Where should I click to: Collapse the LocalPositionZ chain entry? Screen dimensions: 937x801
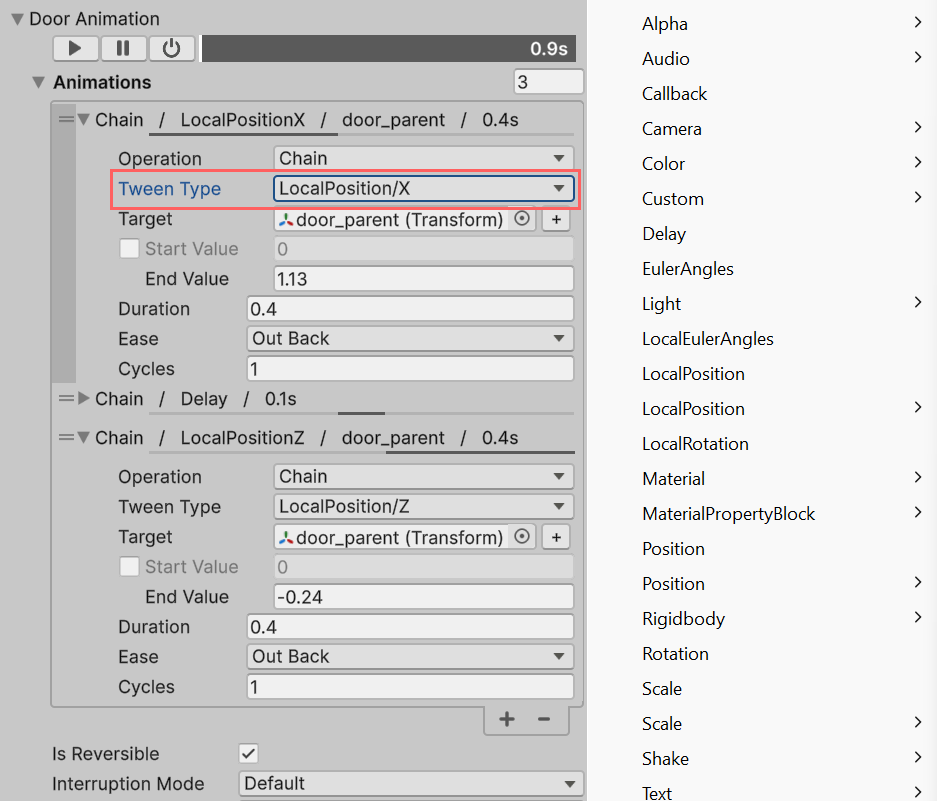coord(84,438)
